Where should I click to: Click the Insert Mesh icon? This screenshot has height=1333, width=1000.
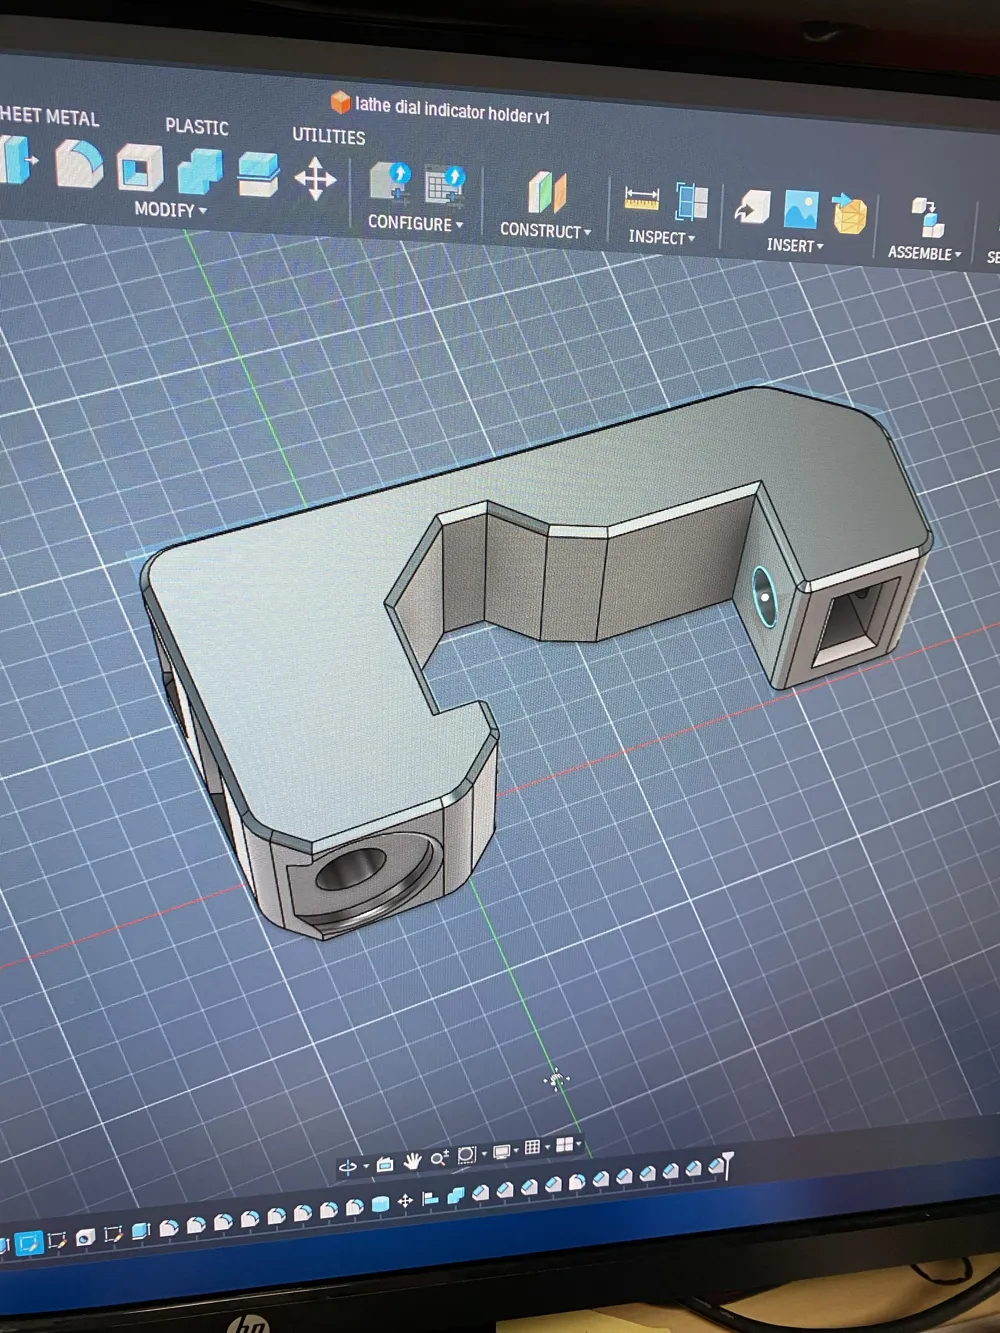click(848, 214)
